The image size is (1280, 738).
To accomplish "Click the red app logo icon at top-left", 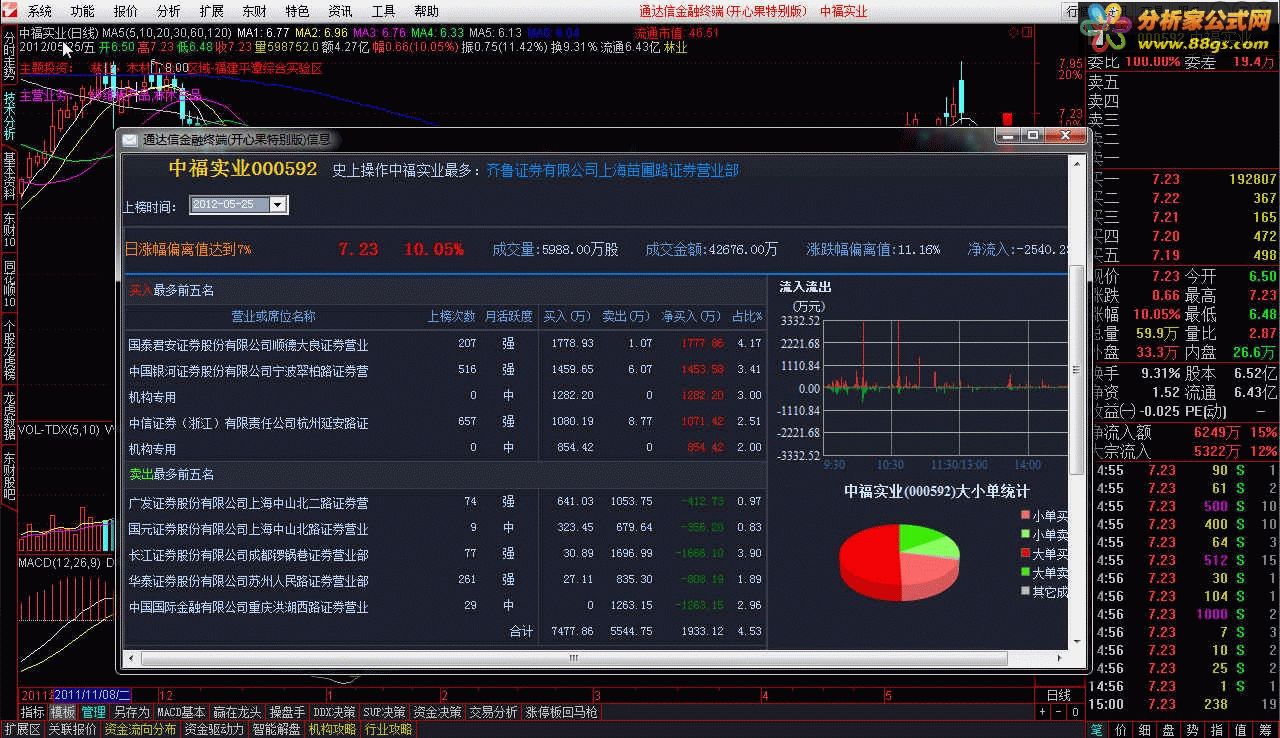I will [10, 11].
